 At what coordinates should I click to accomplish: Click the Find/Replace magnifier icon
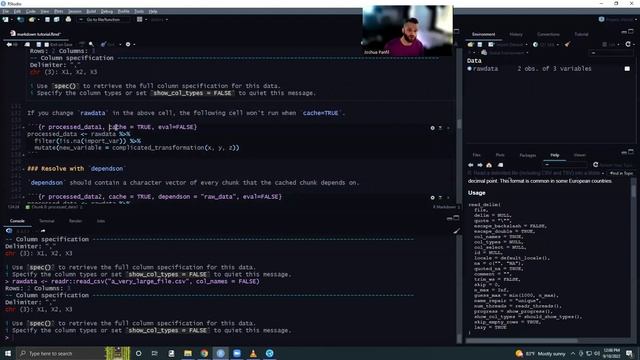pos(91,44)
